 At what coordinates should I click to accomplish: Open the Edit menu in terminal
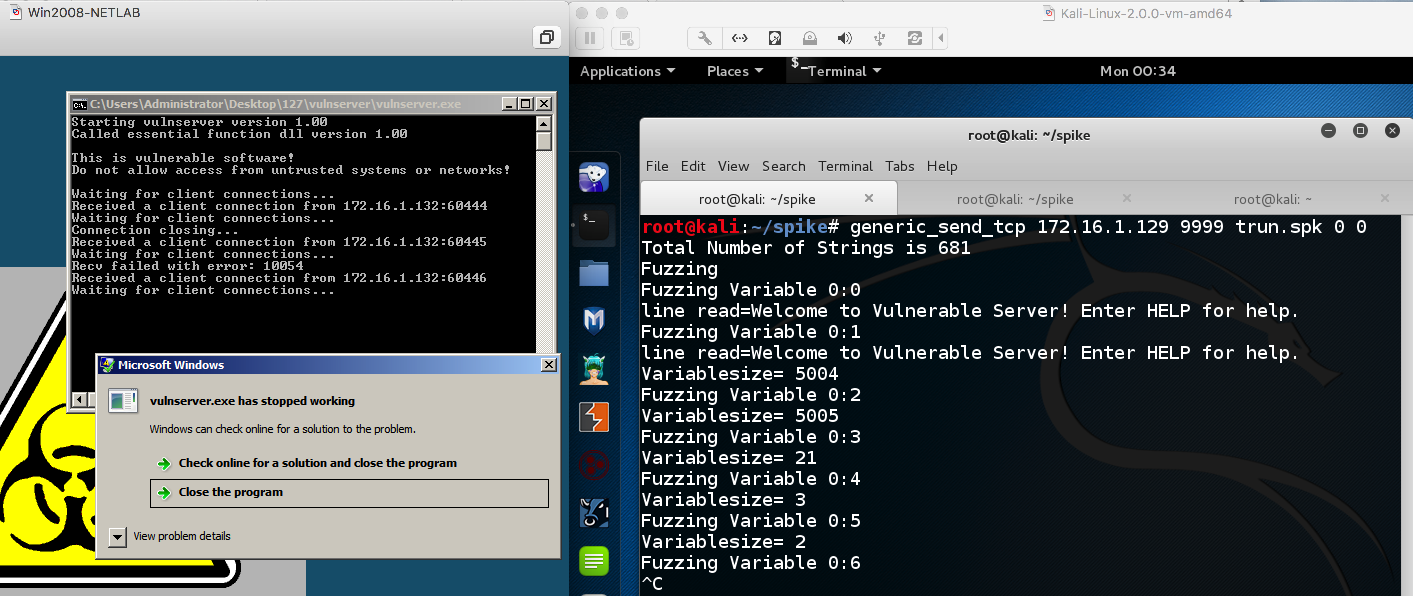click(693, 166)
